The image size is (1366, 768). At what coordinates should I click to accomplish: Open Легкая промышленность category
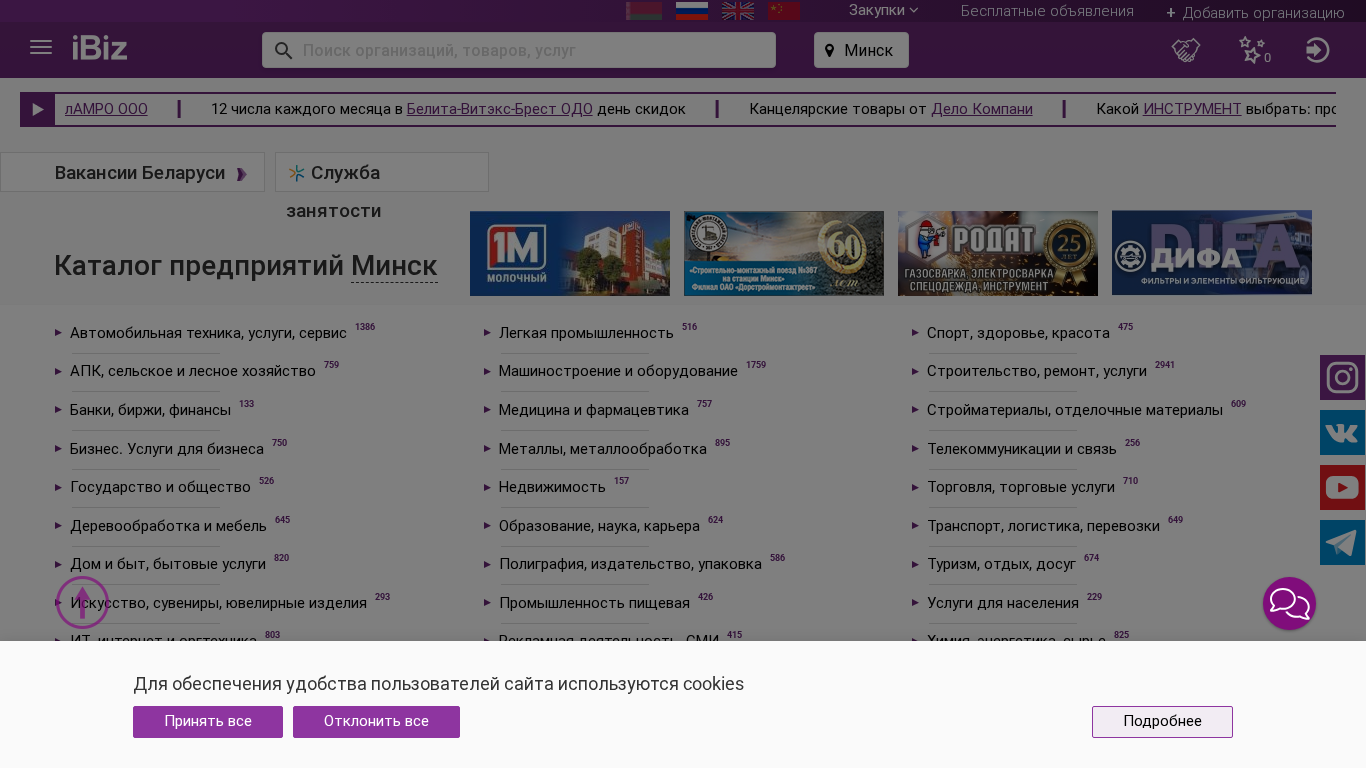pyautogui.click(x=586, y=333)
